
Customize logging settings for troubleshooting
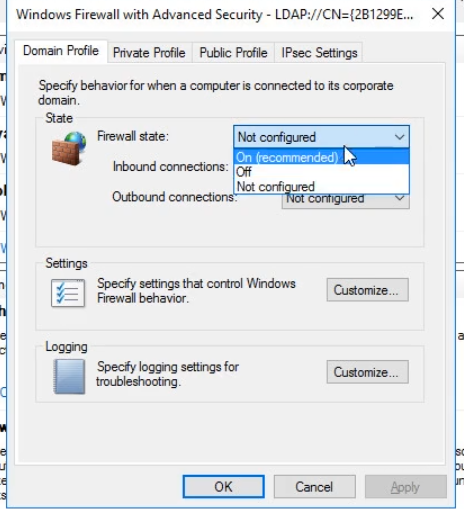(367, 372)
